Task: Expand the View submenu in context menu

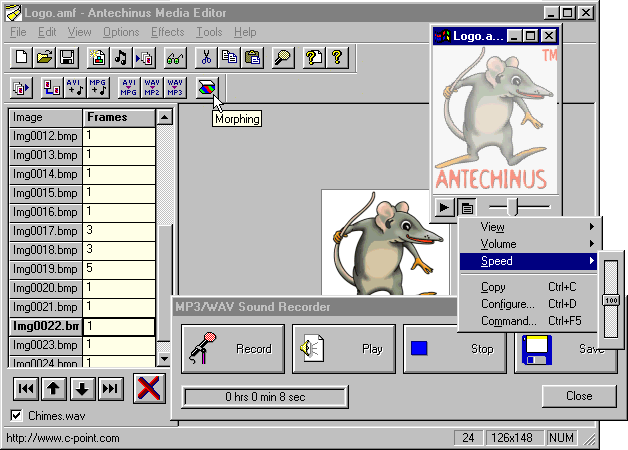Action: pyautogui.click(x=528, y=227)
